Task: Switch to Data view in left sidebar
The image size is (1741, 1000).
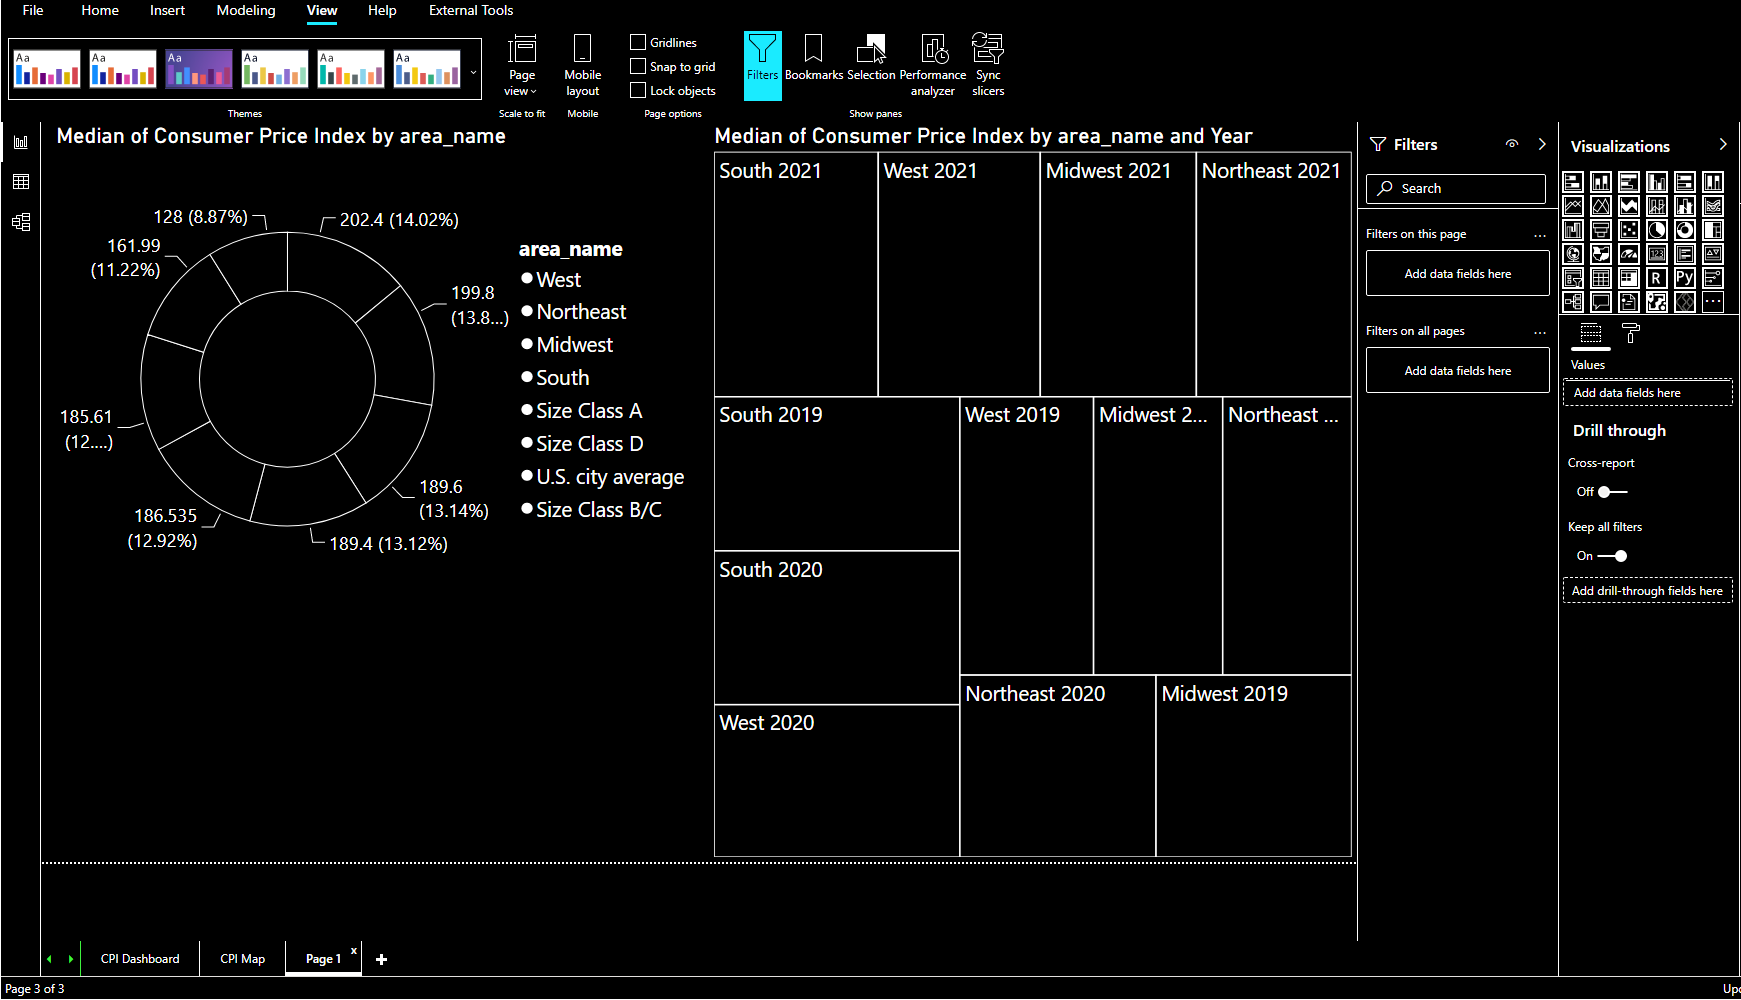Action: tap(21, 182)
